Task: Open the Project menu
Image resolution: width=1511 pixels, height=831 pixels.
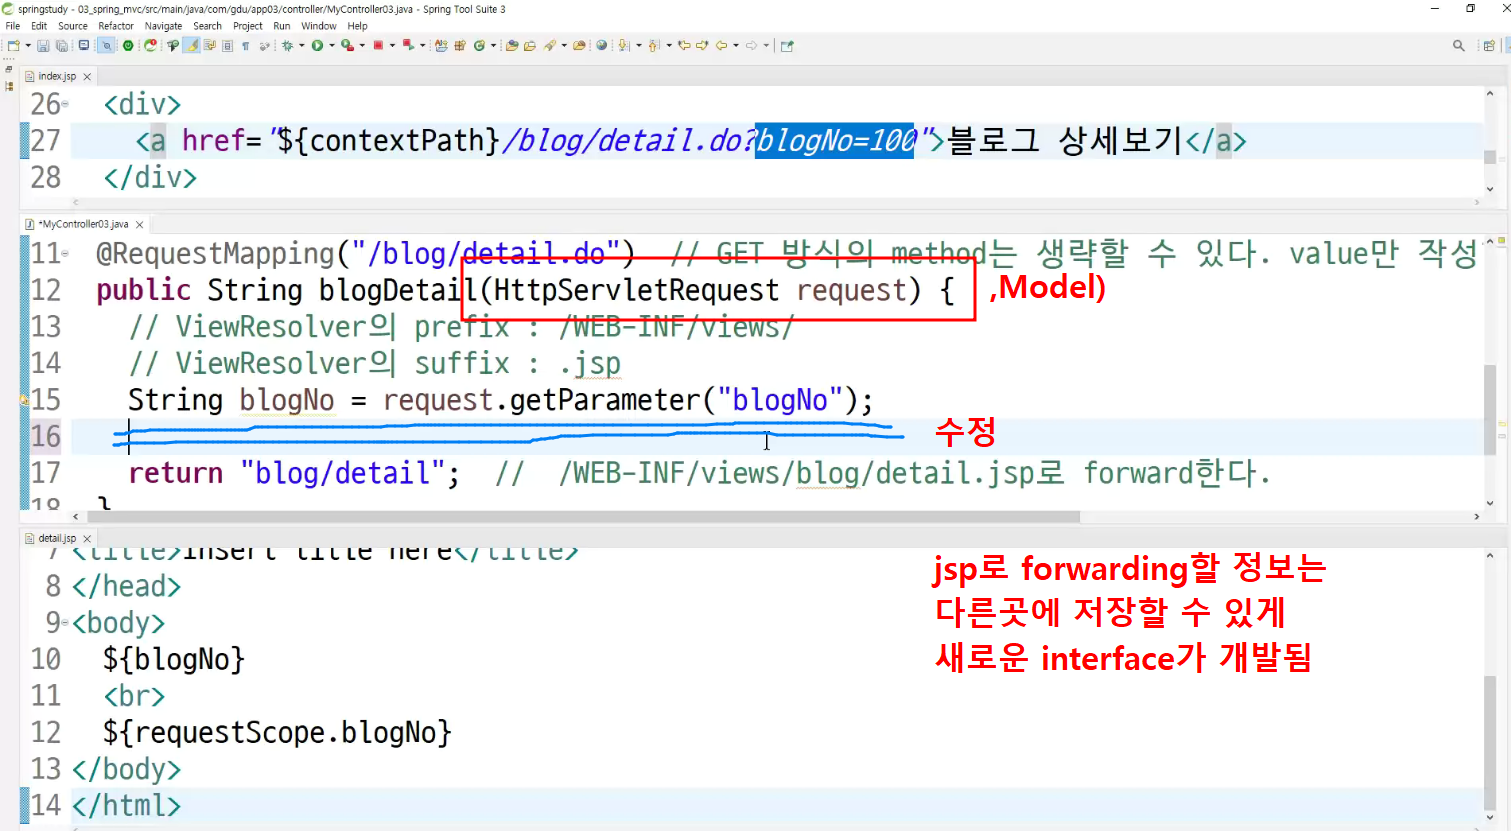Action: (x=247, y=26)
